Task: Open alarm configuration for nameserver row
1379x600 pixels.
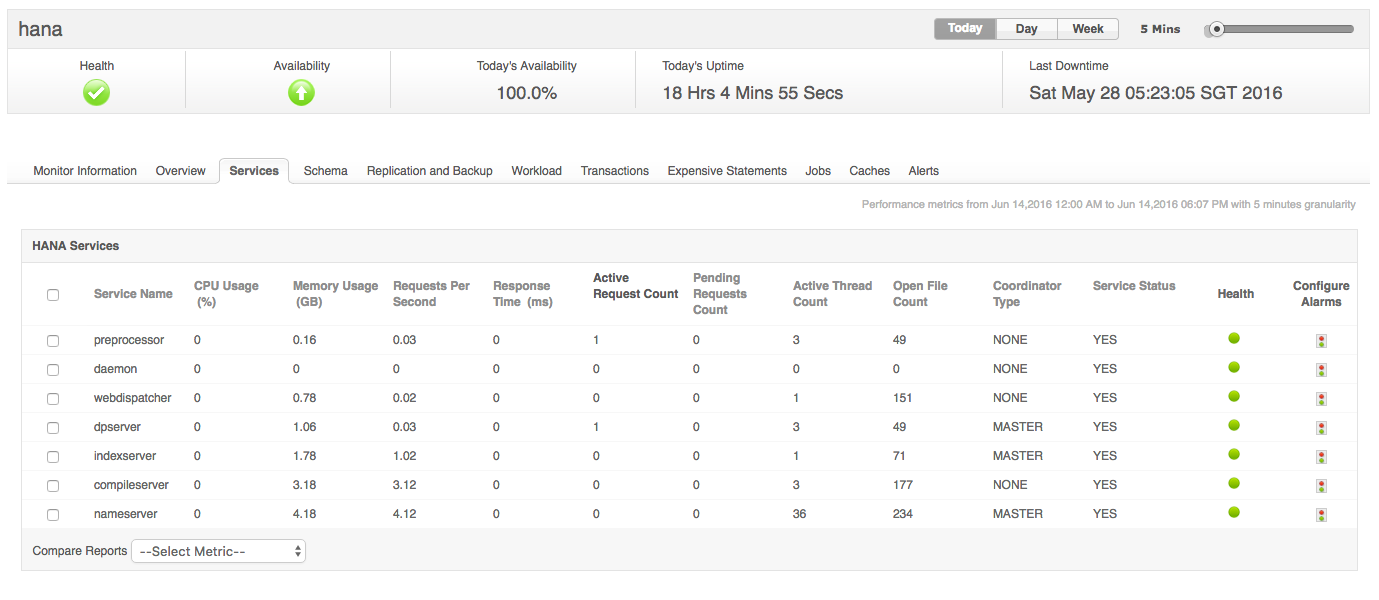Action: tap(1321, 515)
